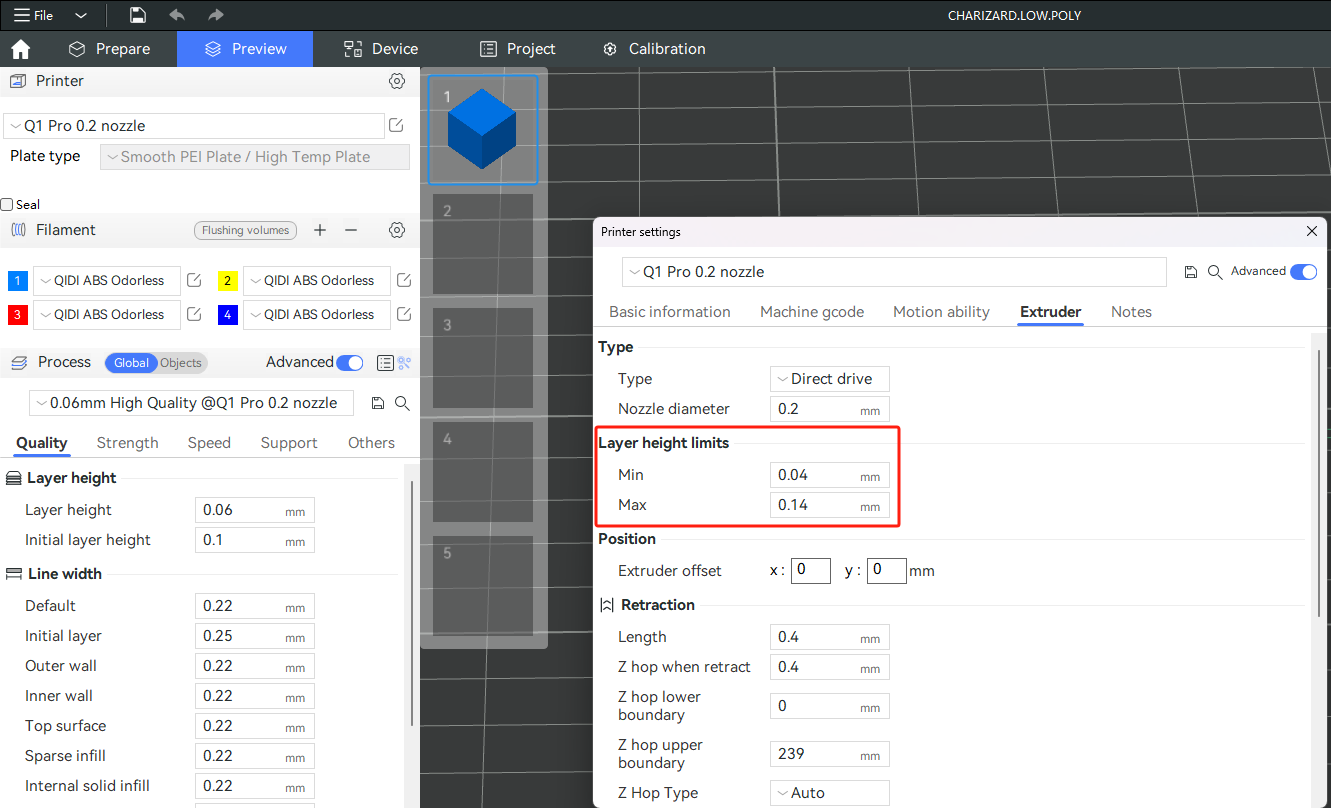Click the home icon in top bar
1331x808 pixels.
pyautogui.click(x=20, y=49)
